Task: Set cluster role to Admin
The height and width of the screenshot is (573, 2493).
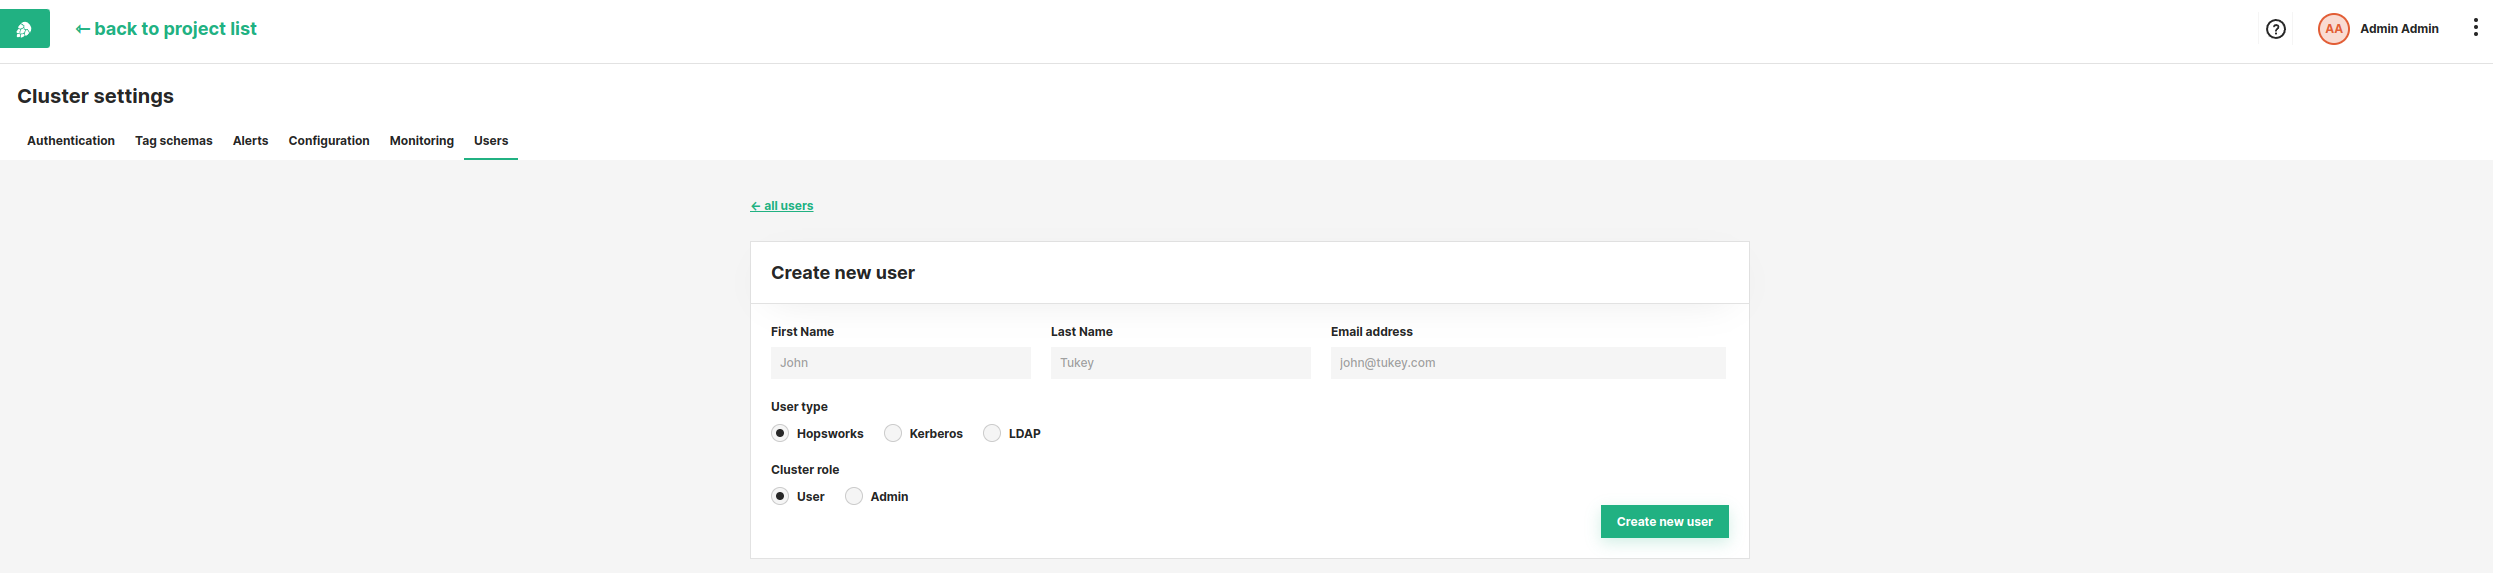Action: 854,496
